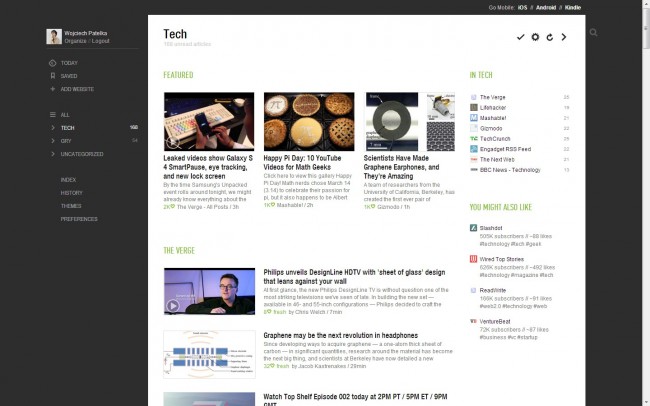Open the iOS mobile link
650x406 pixels.
coord(522,7)
